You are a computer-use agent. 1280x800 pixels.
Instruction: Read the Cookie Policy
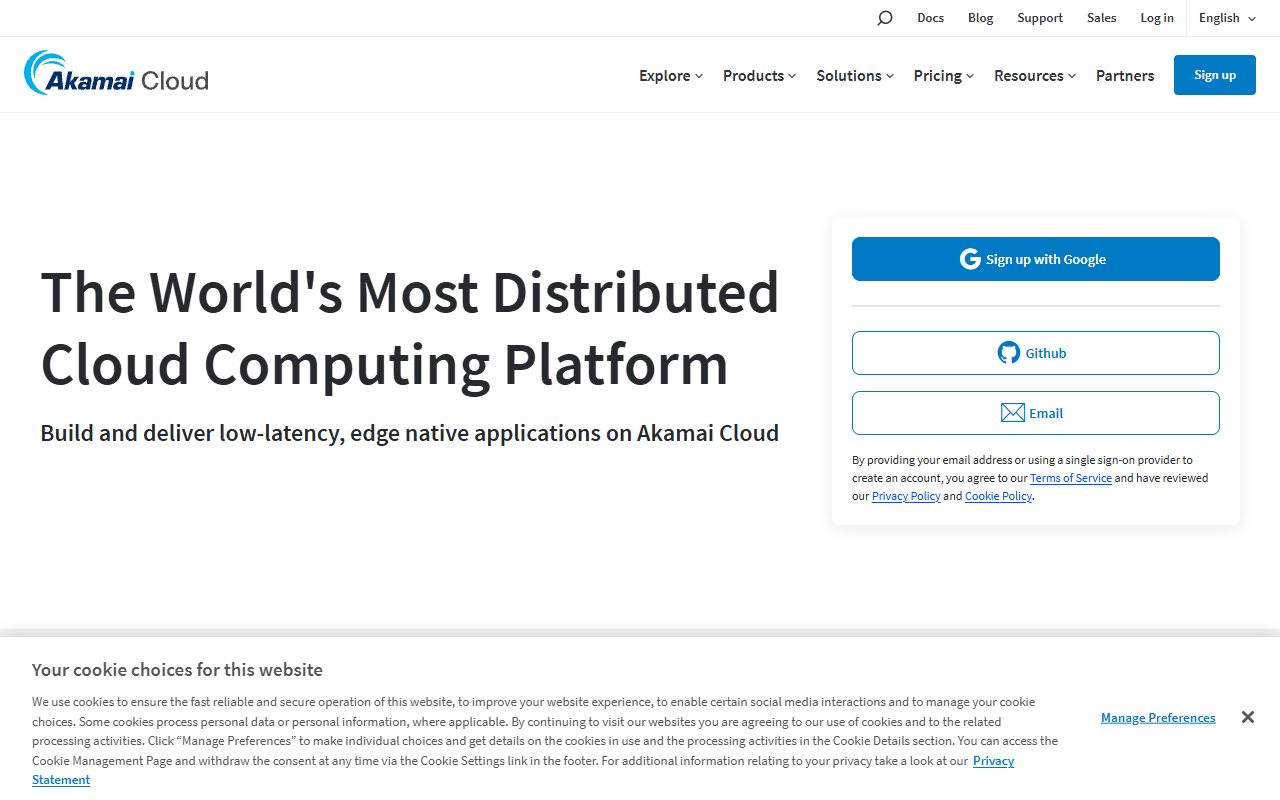[997, 496]
